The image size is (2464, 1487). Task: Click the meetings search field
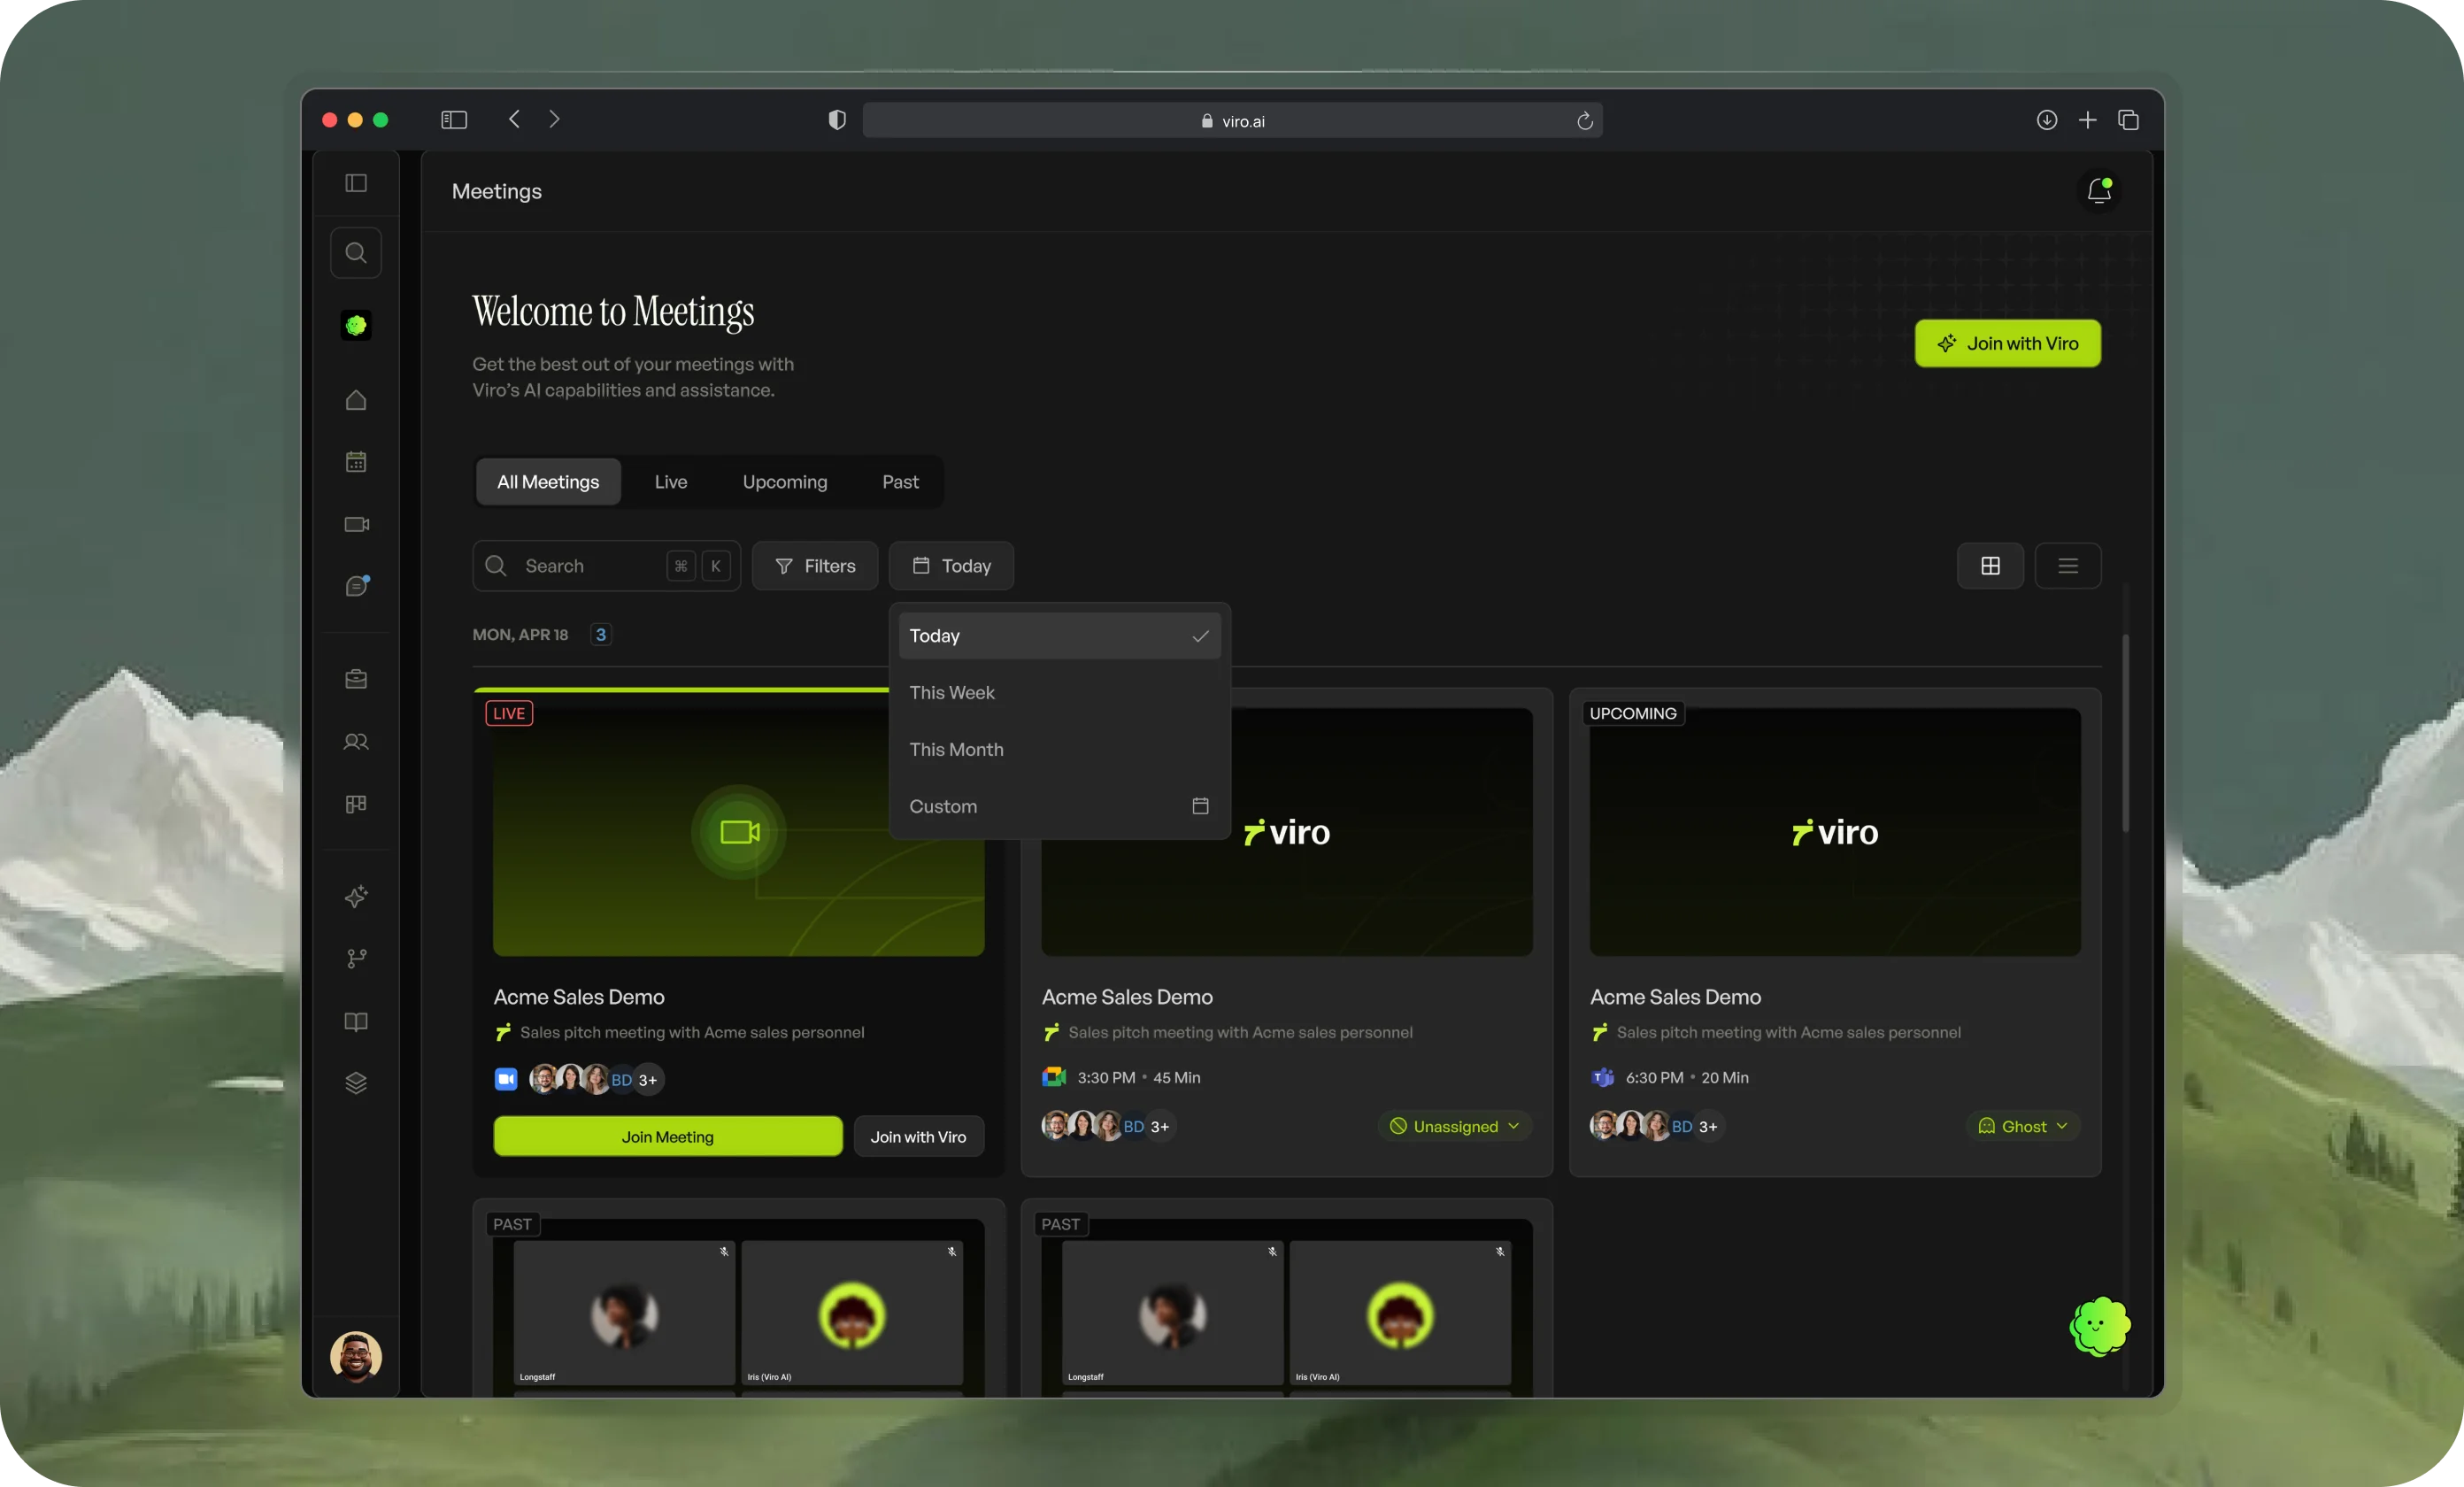[606, 566]
